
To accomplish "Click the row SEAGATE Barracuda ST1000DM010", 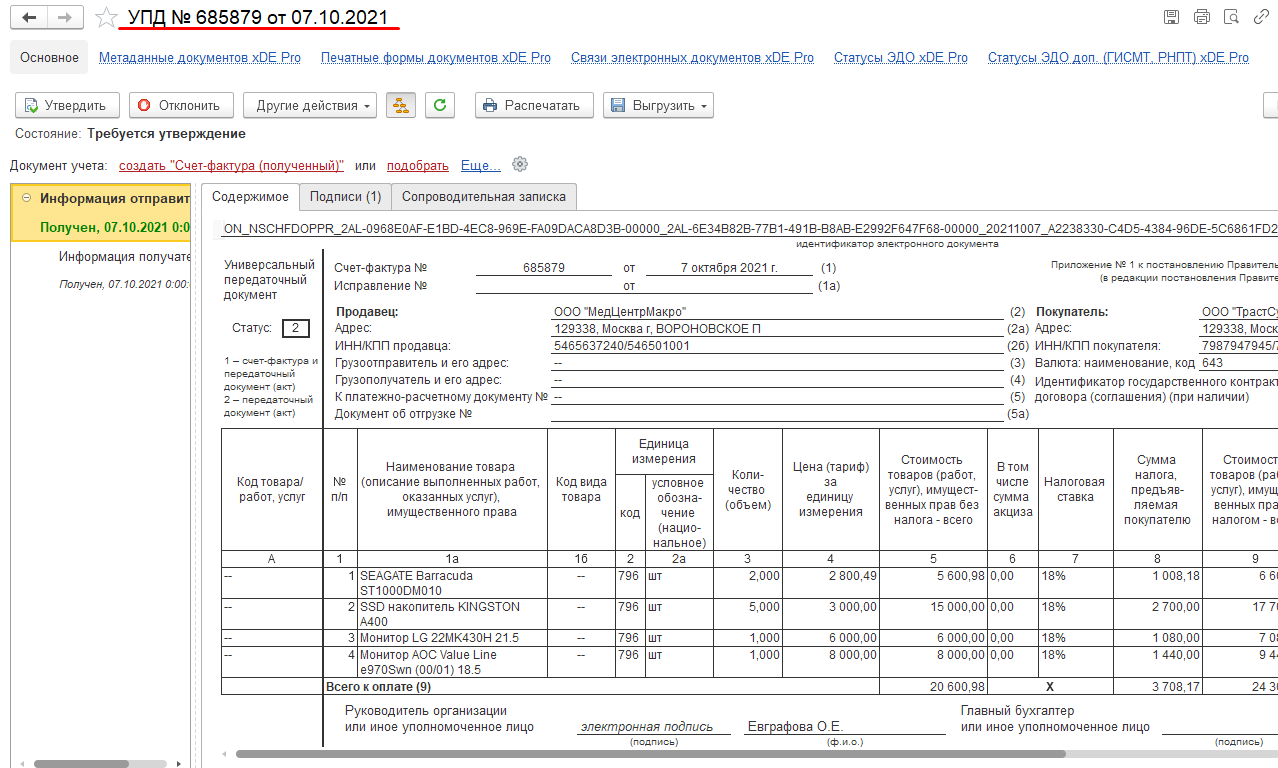I will [452, 583].
